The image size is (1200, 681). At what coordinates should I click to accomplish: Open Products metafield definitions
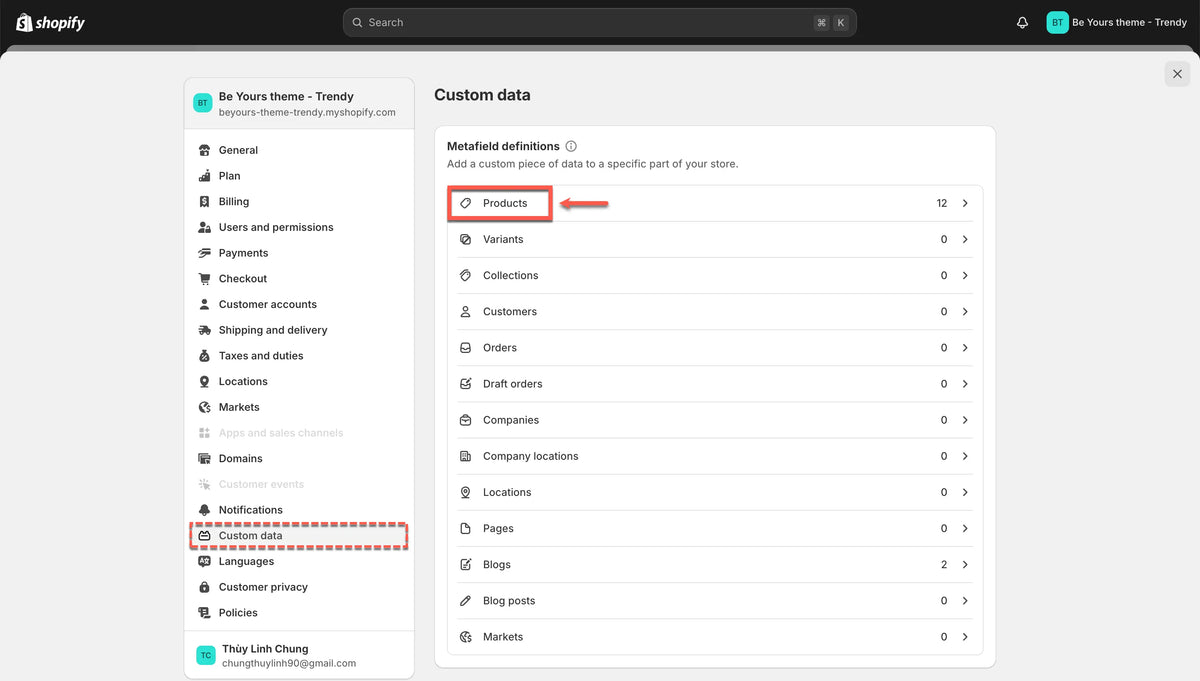pos(715,203)
